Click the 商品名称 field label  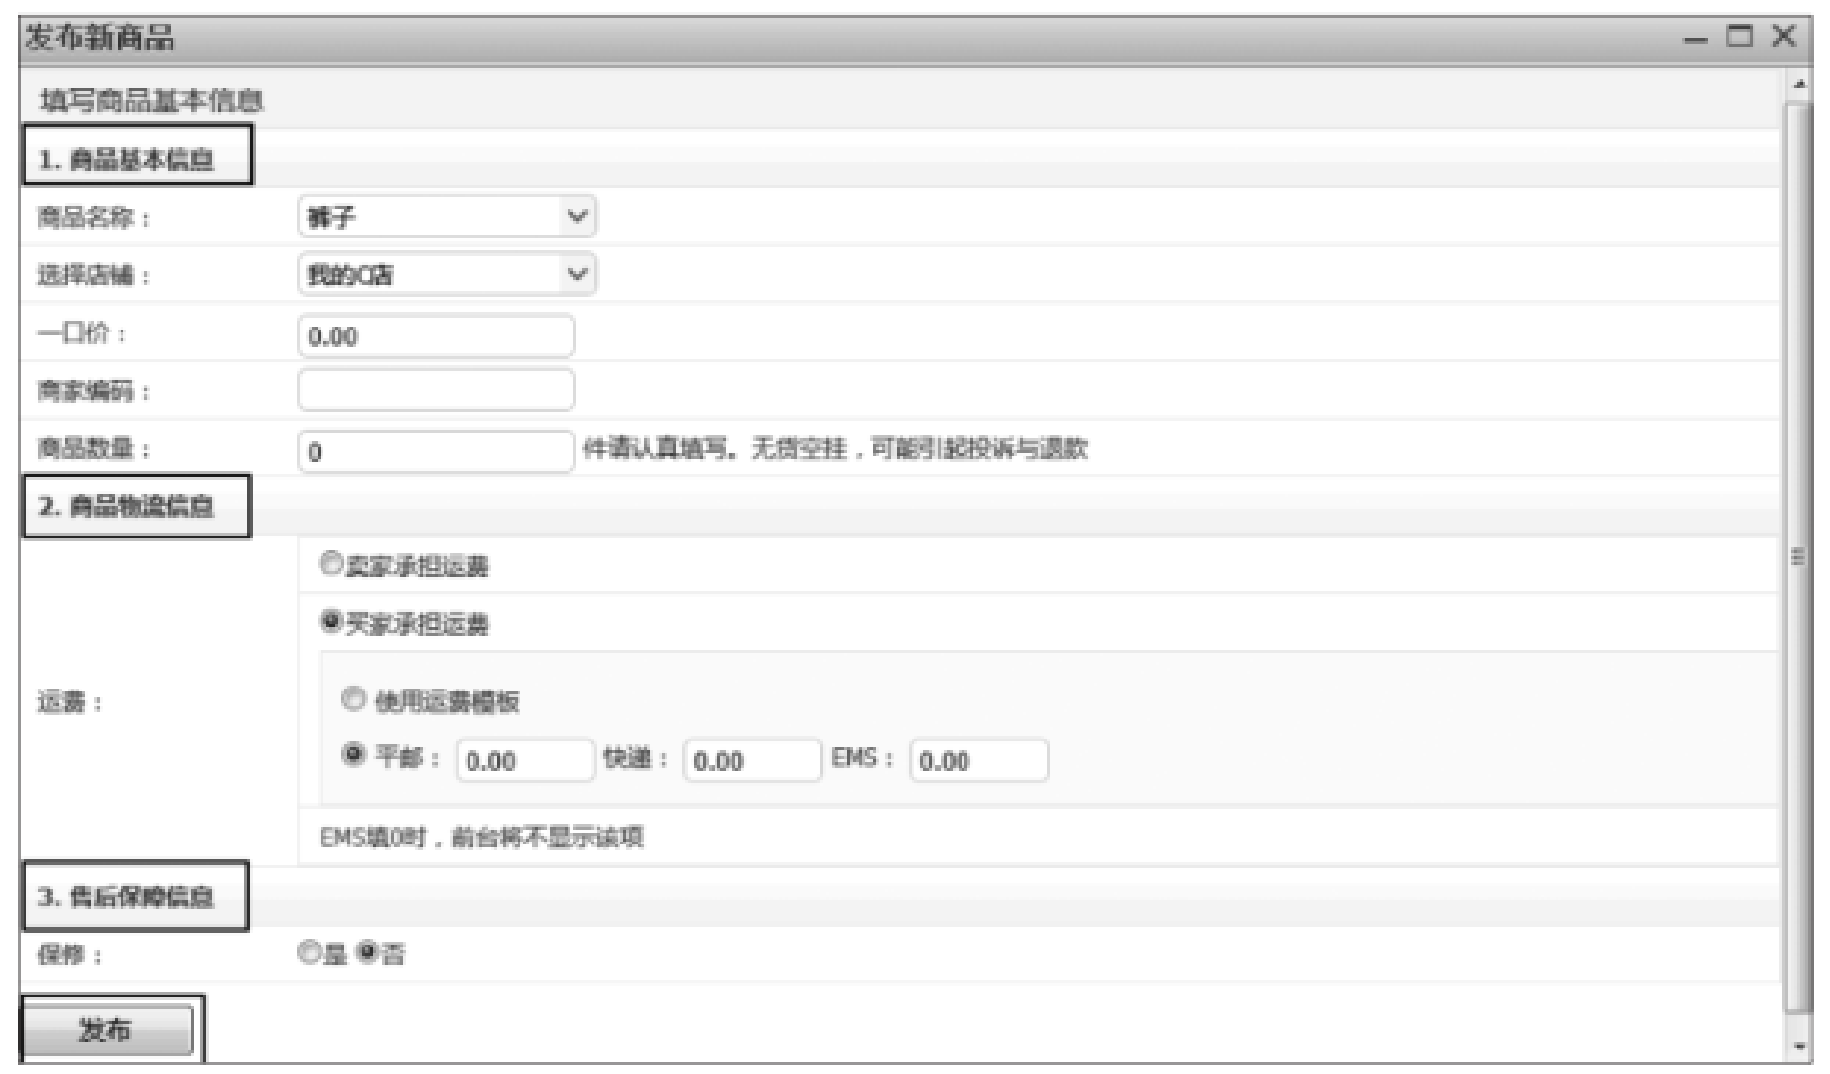(93, 218)
